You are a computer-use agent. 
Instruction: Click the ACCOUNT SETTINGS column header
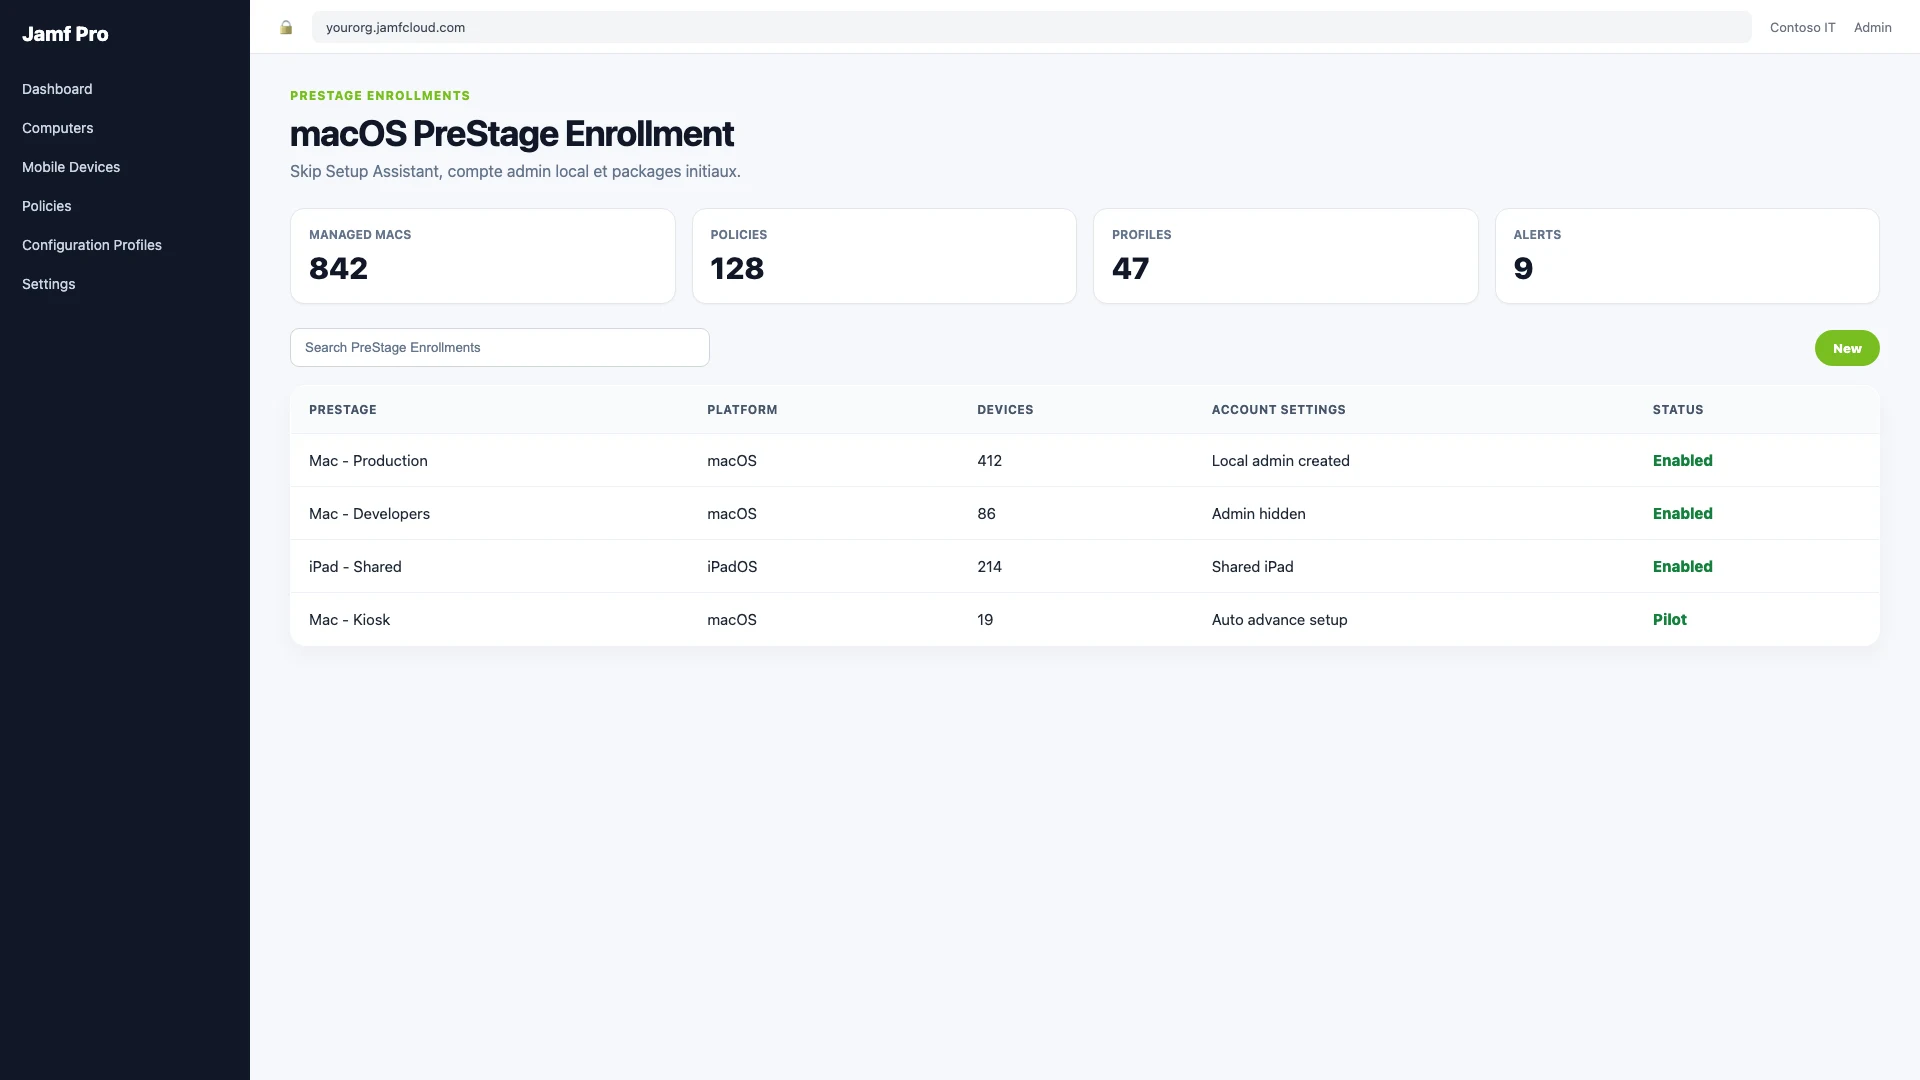pos(1278,410)
